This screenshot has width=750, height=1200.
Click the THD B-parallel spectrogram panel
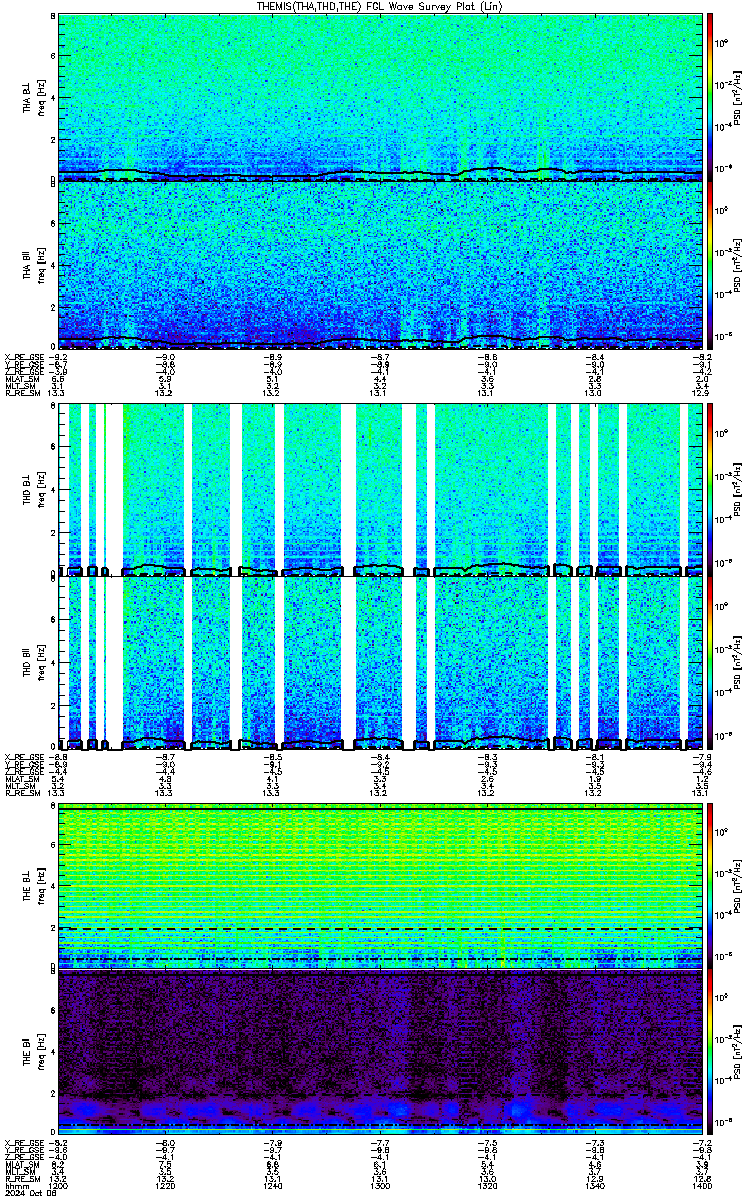[381, 663]
